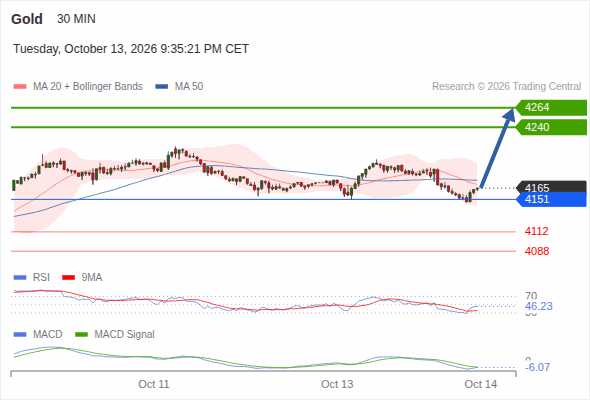Click the 9MA legend label
This screenshot has height=400, width=590.
pos(92,278)
